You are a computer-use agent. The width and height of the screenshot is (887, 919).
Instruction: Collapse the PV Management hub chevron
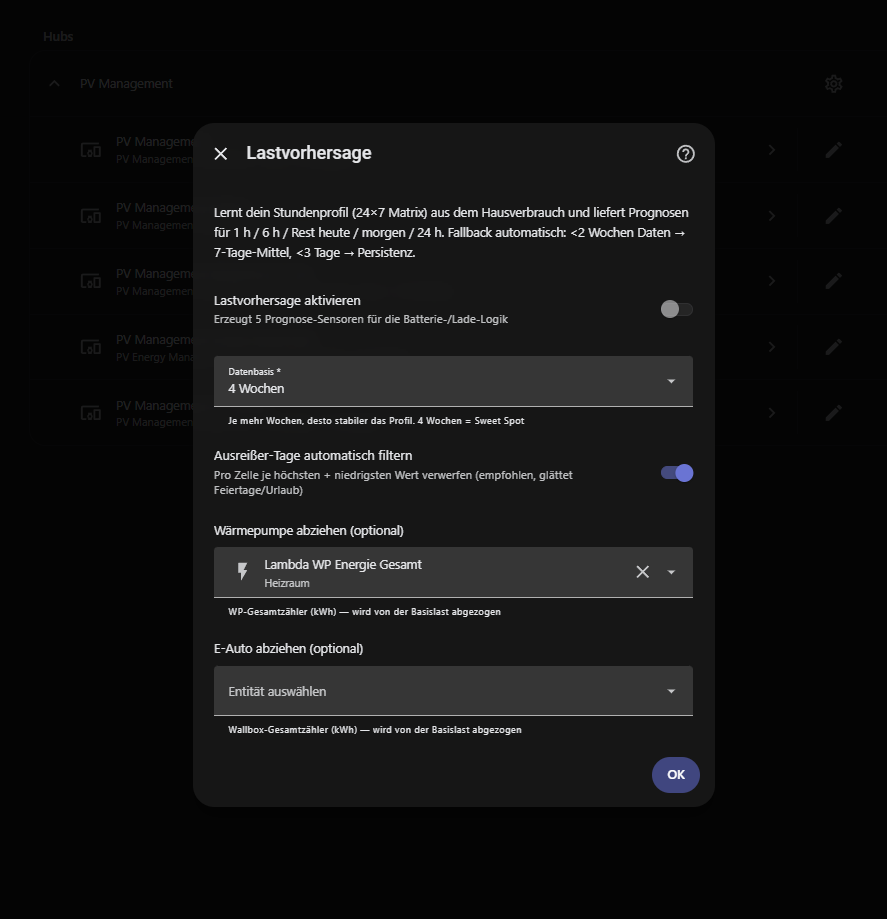pyautogui.click(x=54, y=84)
